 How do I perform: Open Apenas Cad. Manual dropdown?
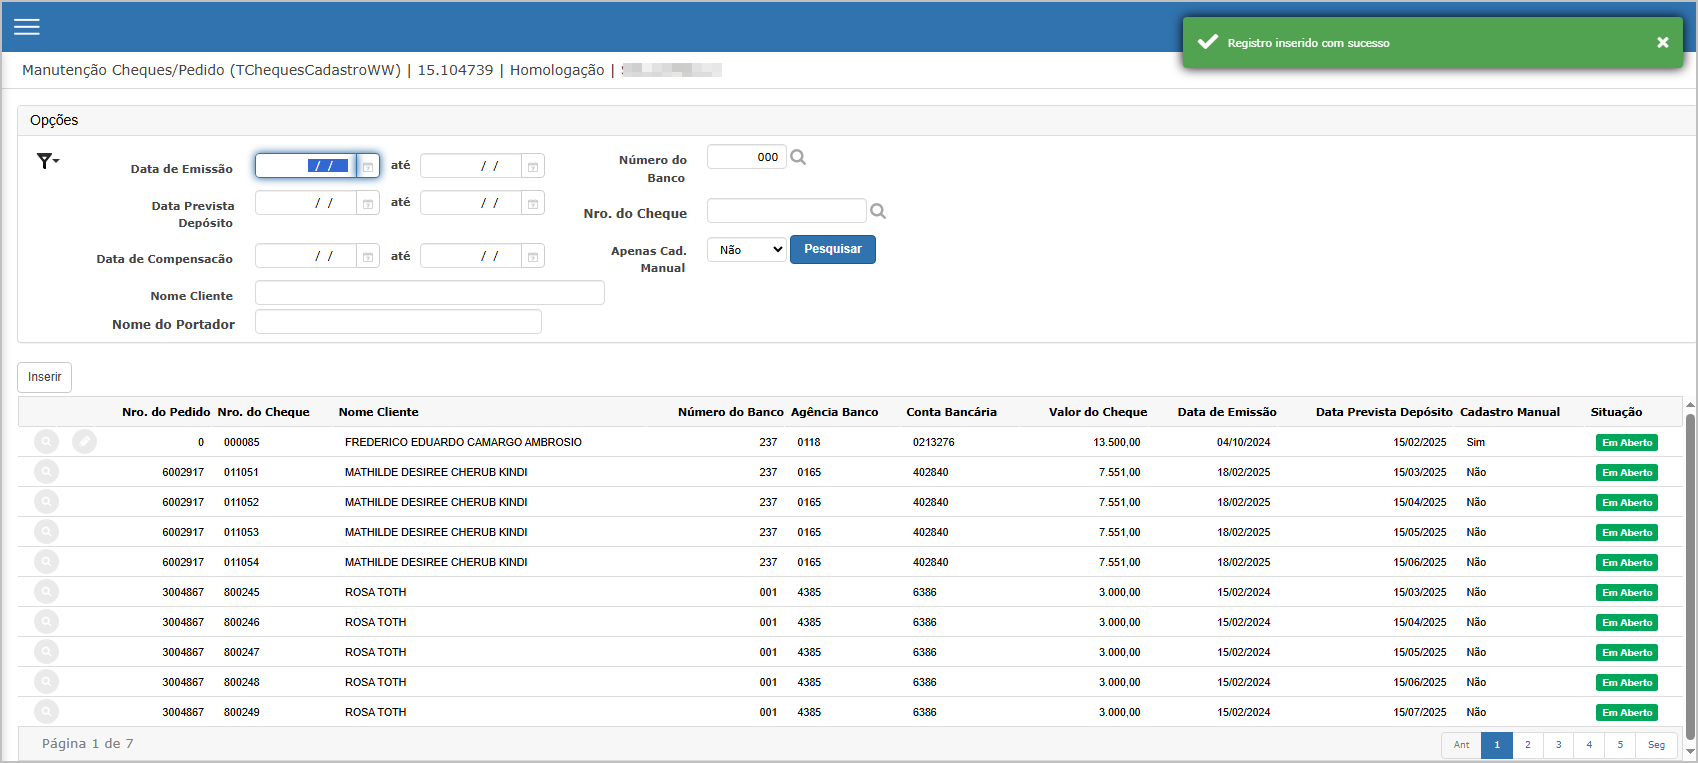point(746,249)
